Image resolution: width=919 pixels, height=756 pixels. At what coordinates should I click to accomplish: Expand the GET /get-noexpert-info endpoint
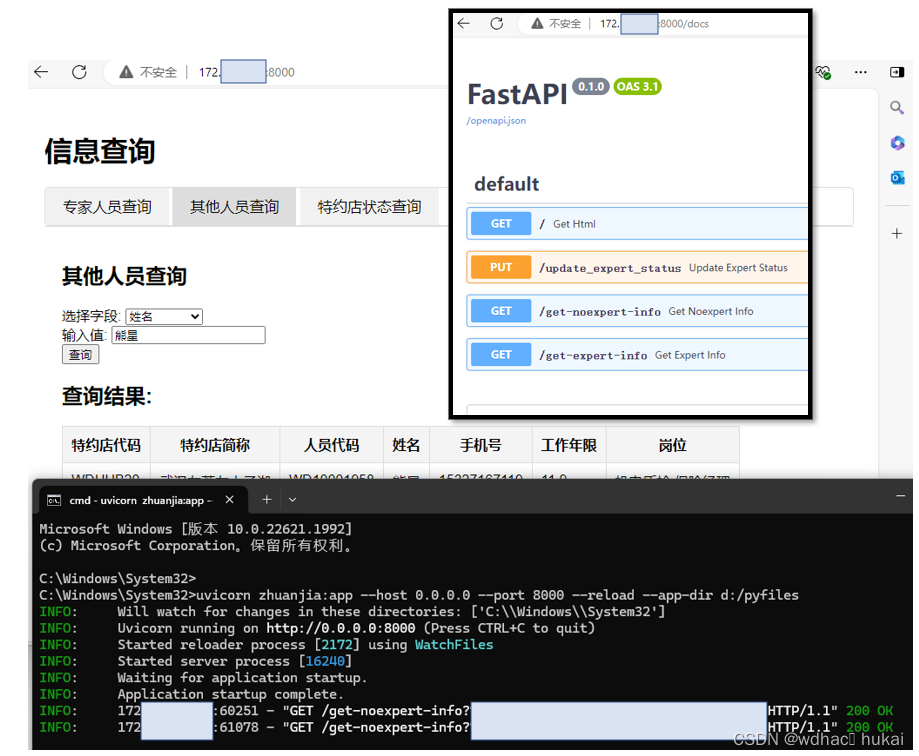click(637, 311)
